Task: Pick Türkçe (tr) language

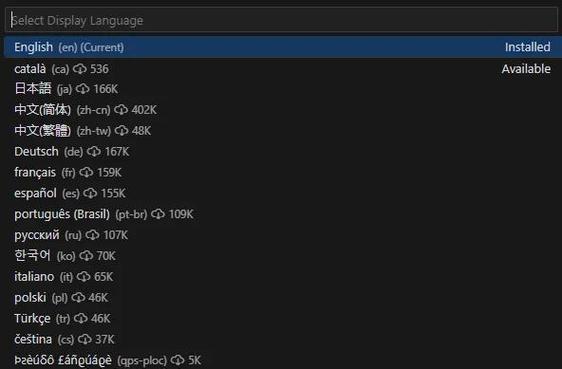Action: 283,318
